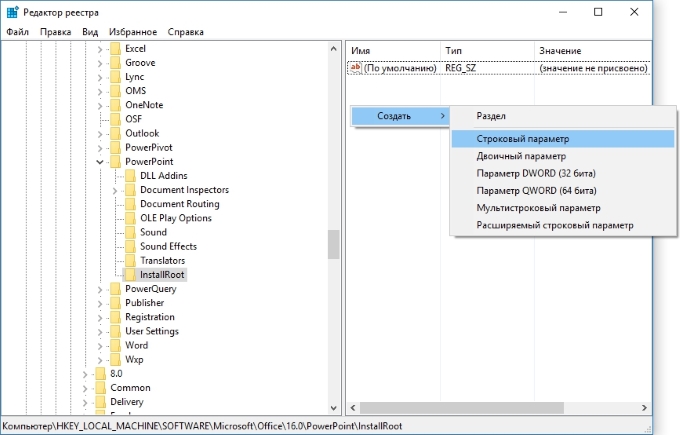Viewport: 680px width, 435px height.
Task: Click the tree scrollbar down arrow
Action: (x=333, y=408)
